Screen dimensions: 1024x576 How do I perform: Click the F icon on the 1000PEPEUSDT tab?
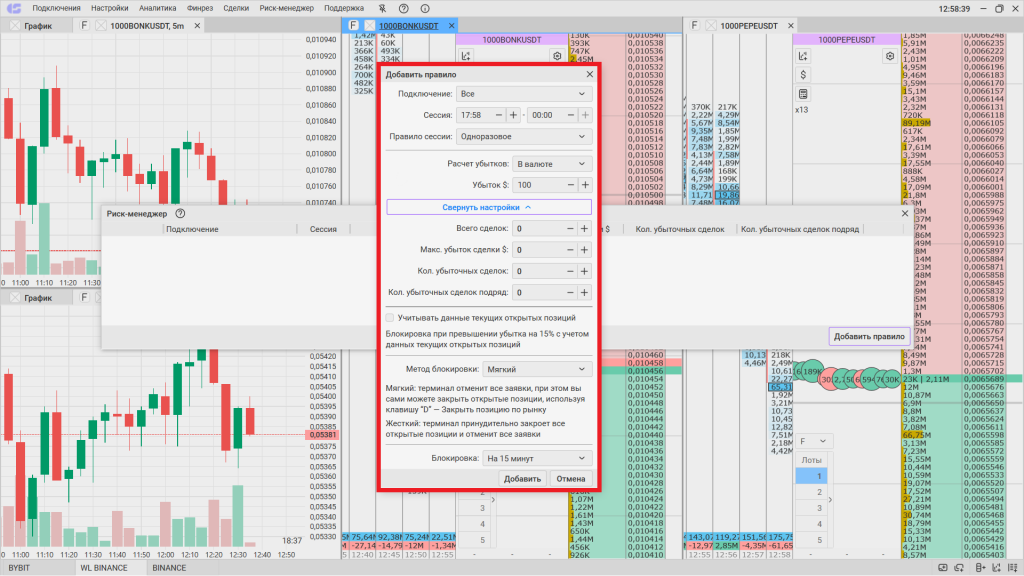[694, 25]
